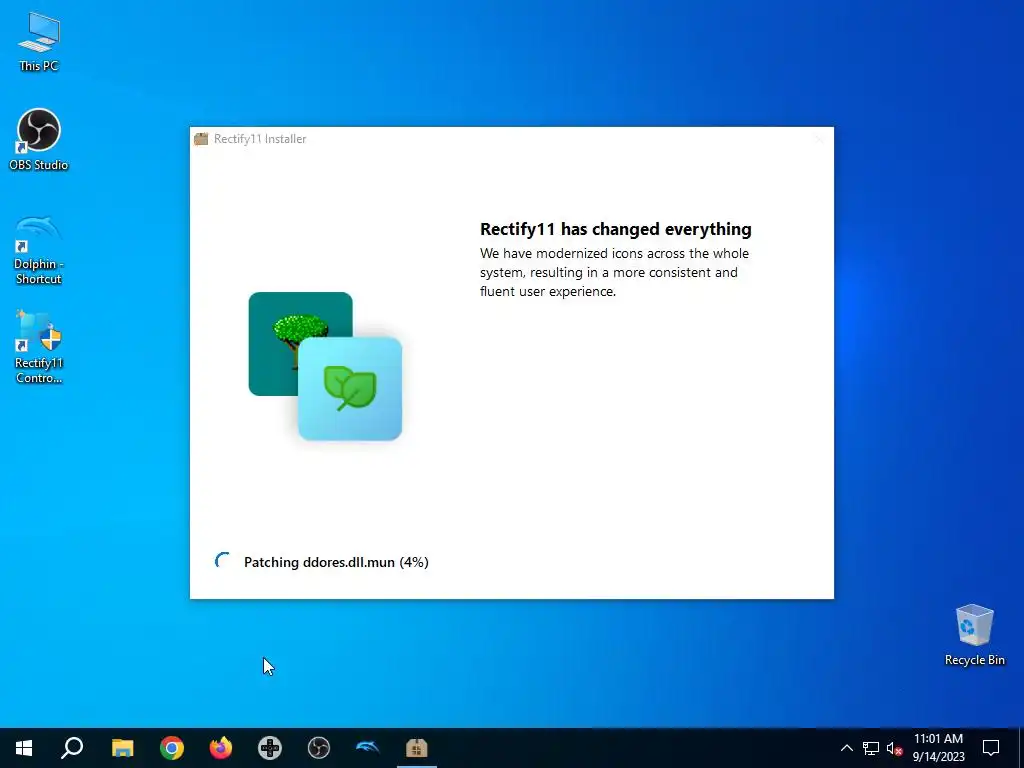Viewport: 1024px width, 768px height.
Task: Open taskbar Search
Action: click(x=72, y=748)
